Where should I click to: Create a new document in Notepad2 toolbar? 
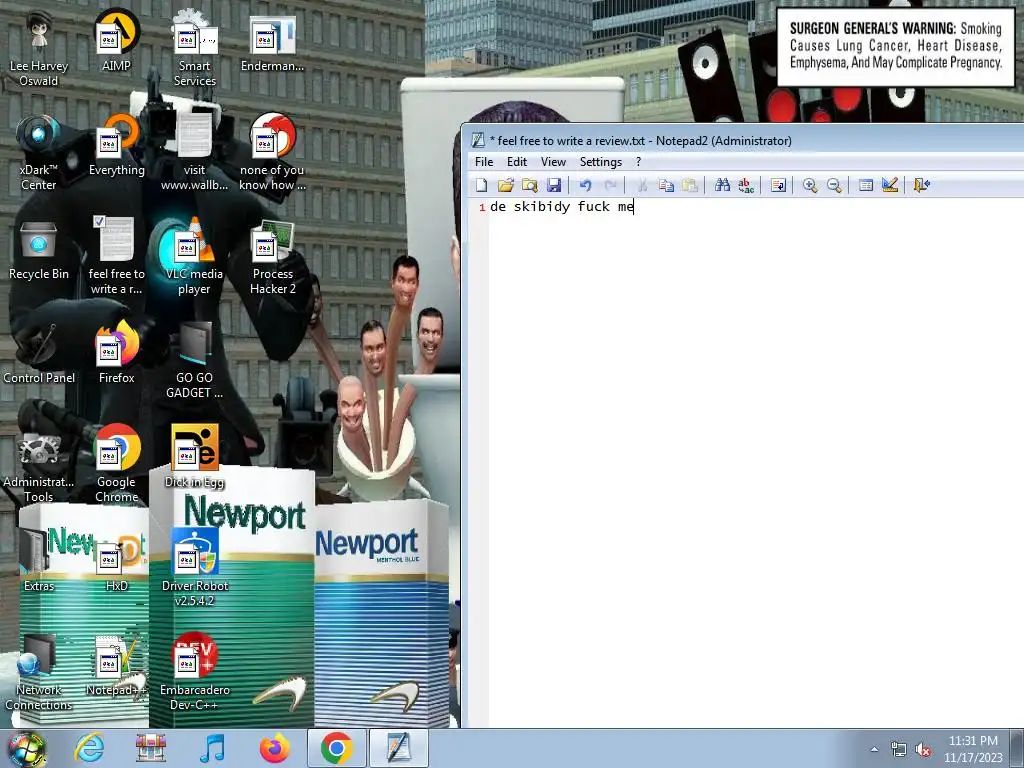481,185
